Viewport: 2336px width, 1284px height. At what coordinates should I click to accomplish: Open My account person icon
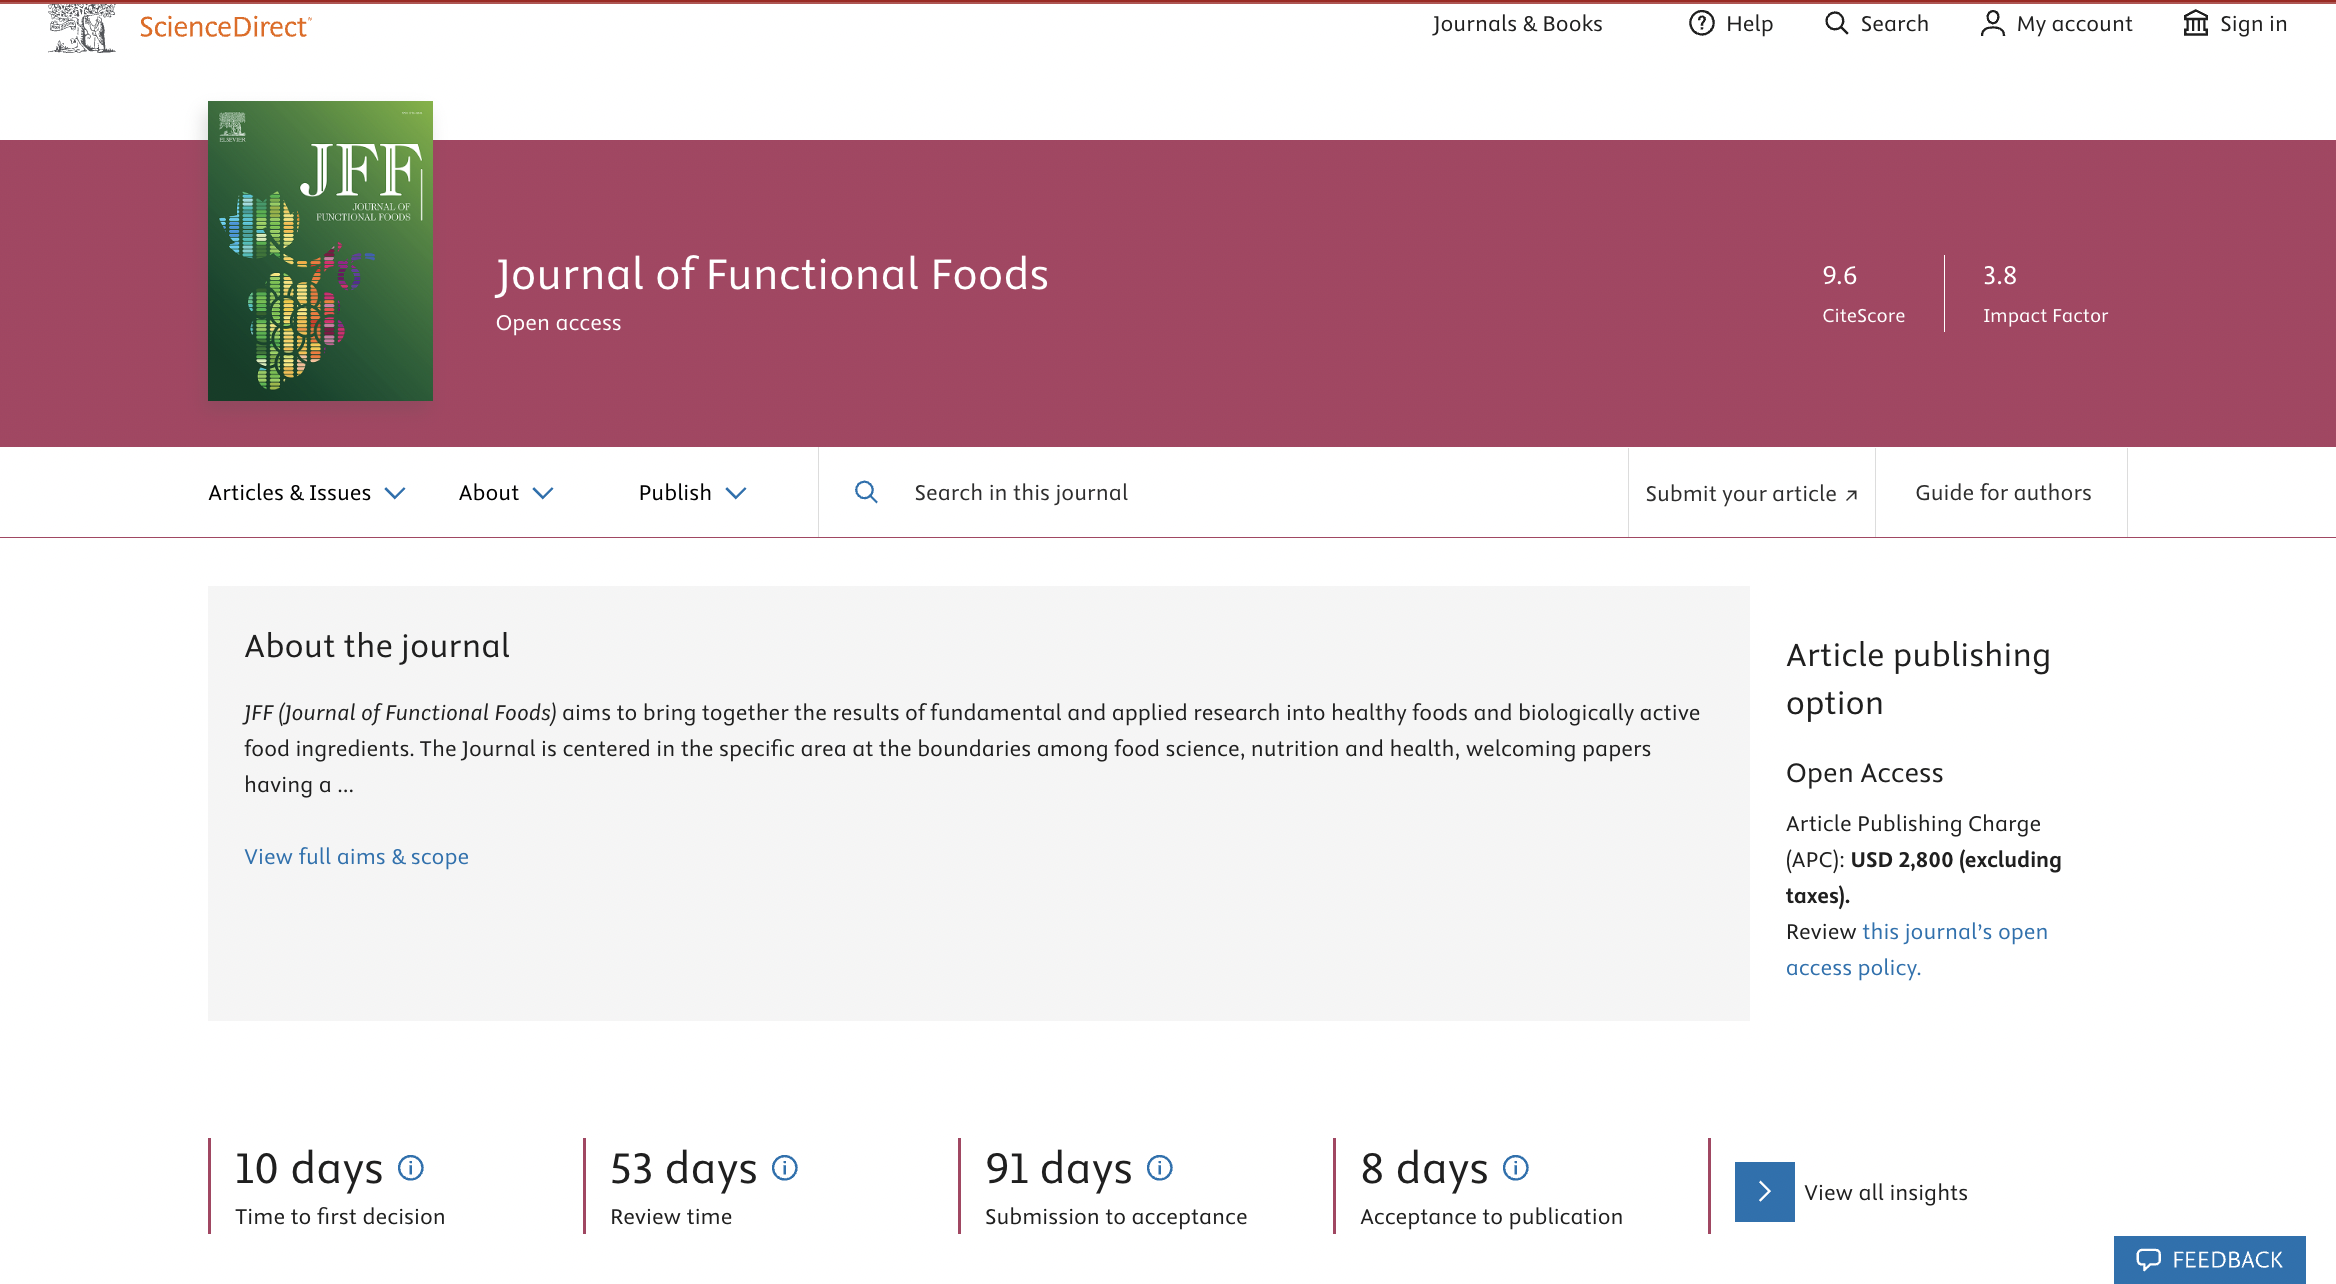[x=1992, y=24]
